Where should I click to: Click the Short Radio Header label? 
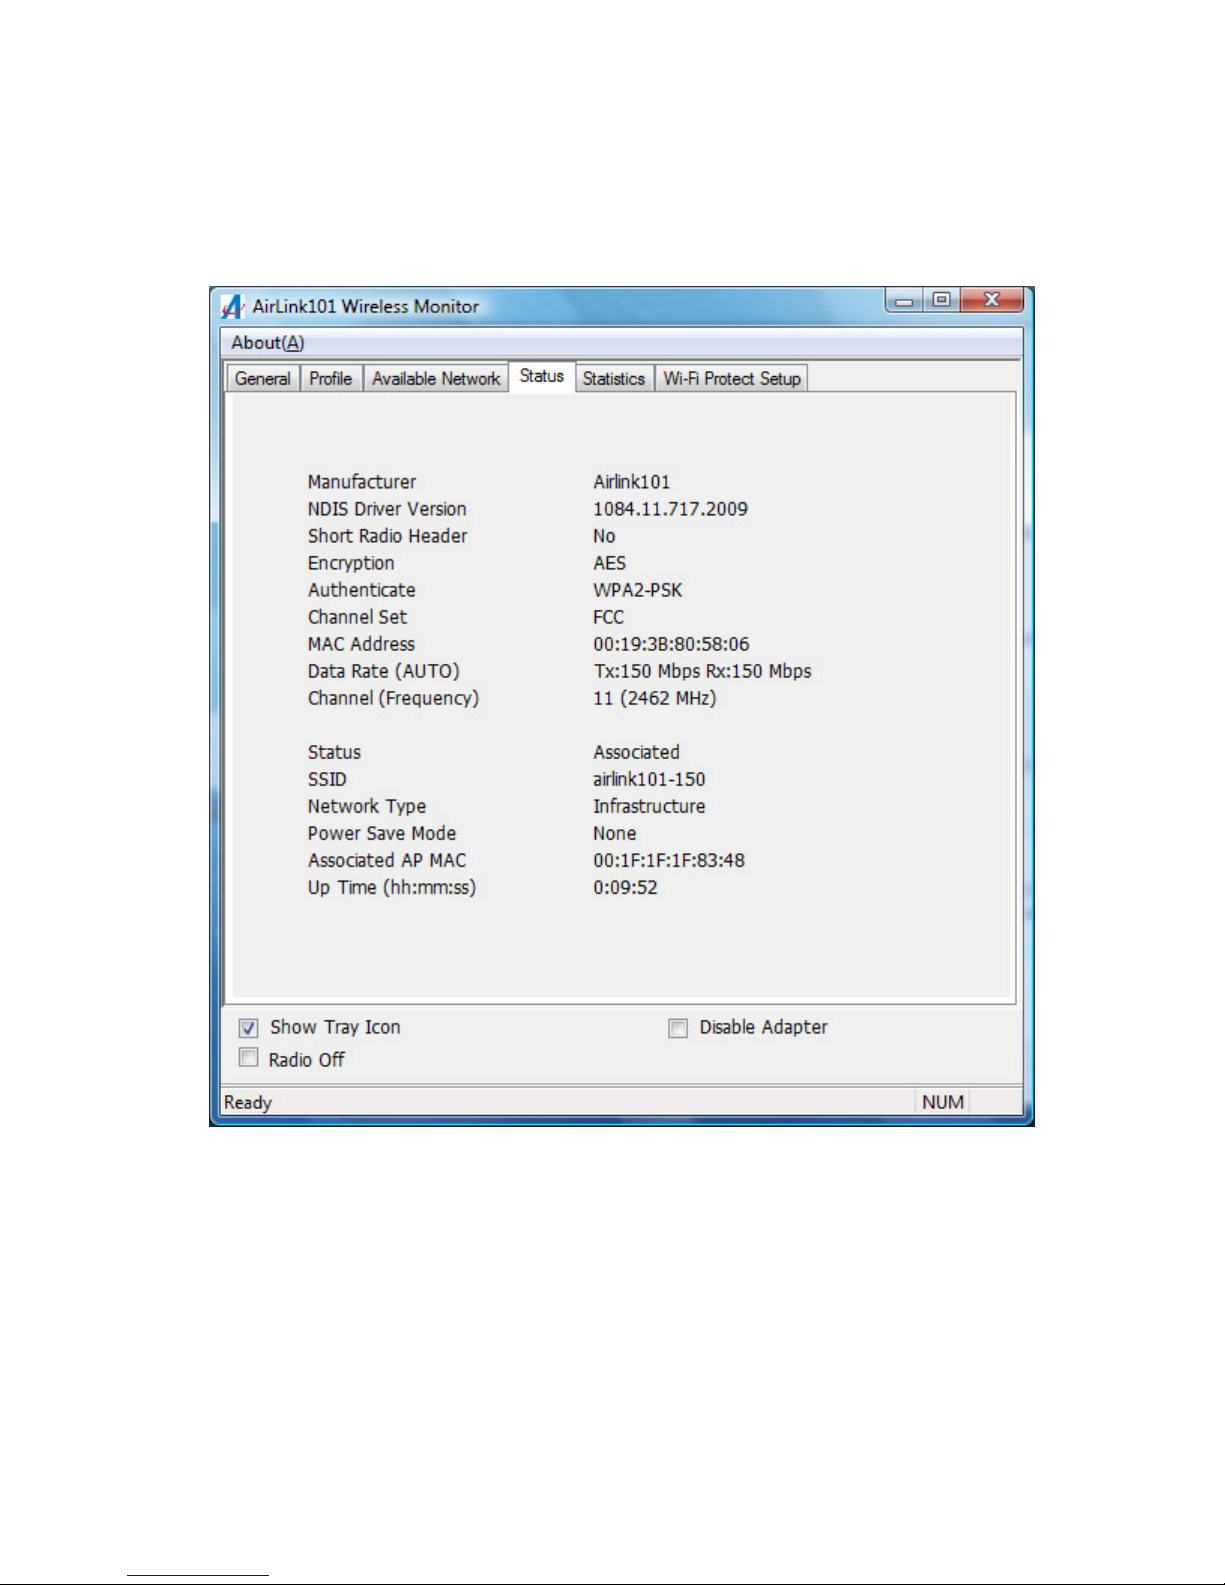point(387,537)
